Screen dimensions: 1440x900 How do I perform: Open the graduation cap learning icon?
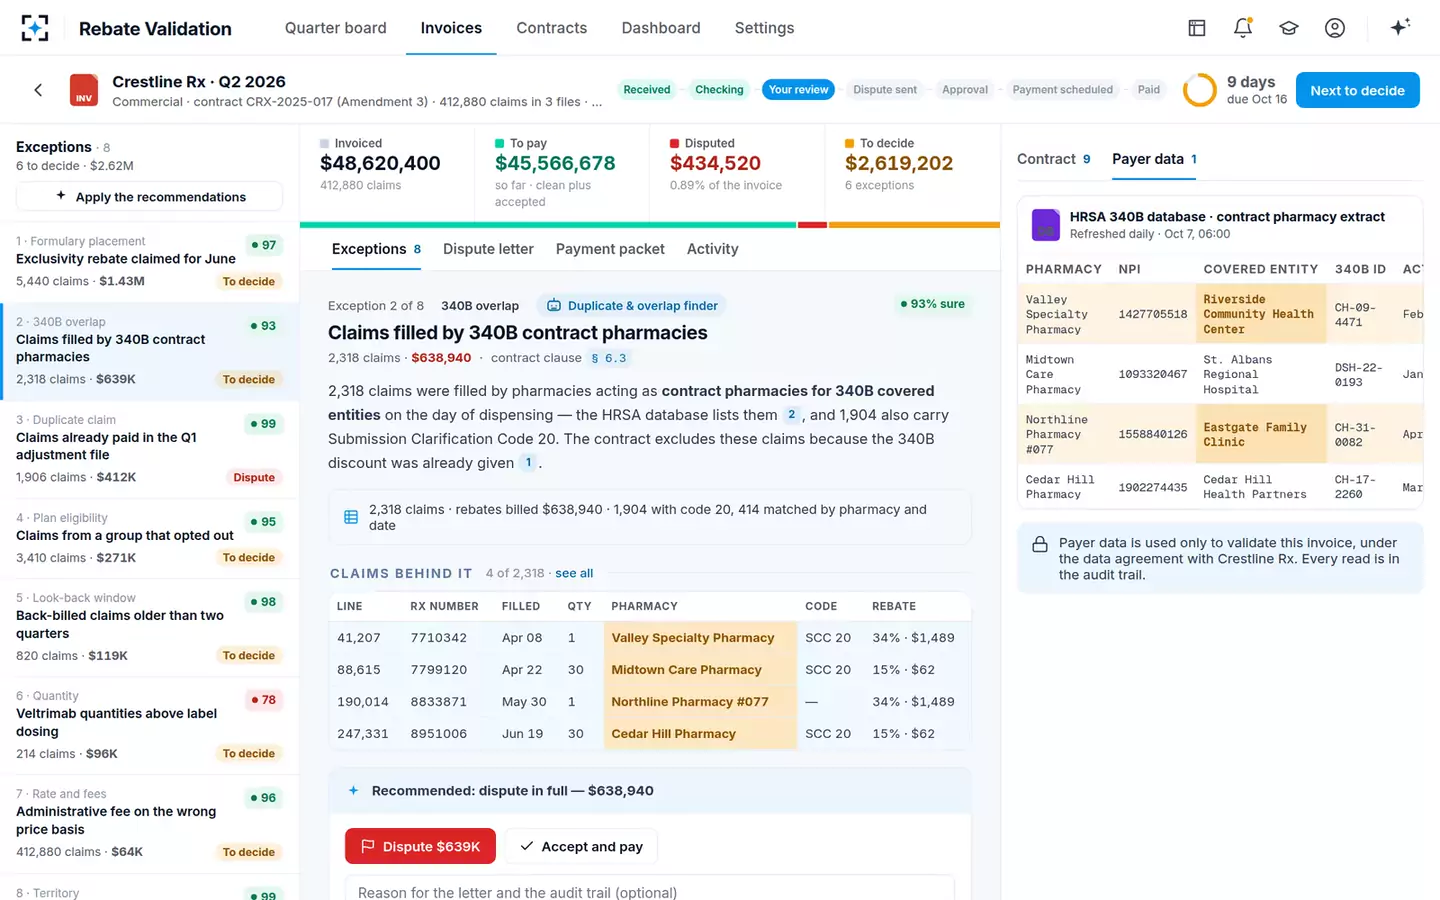(1289, 28)
